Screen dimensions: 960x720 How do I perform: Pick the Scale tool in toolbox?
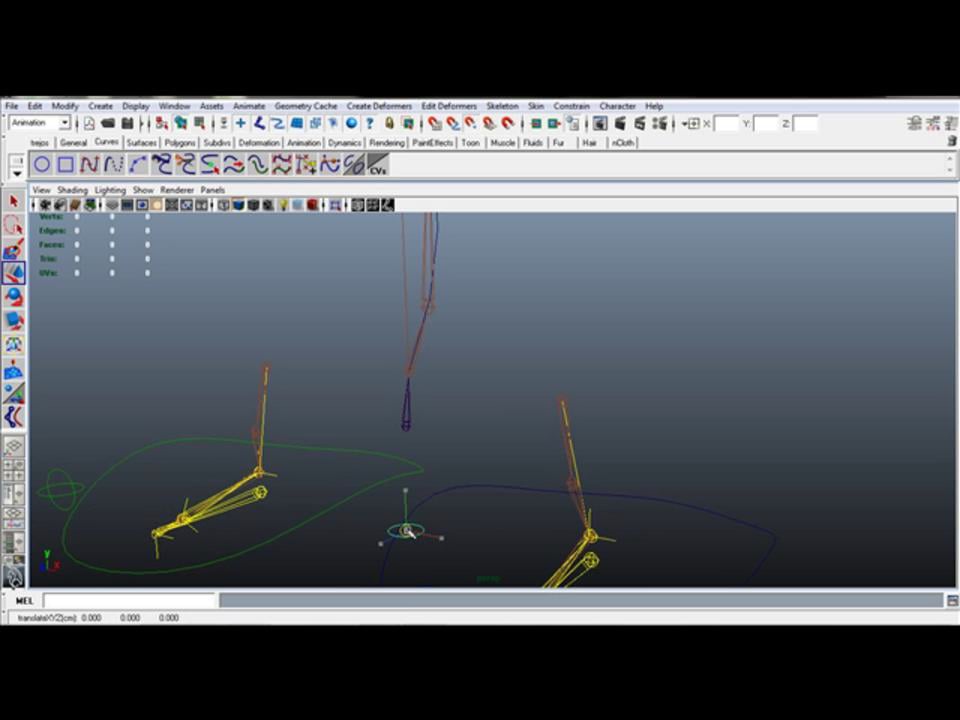pos(13,320)
